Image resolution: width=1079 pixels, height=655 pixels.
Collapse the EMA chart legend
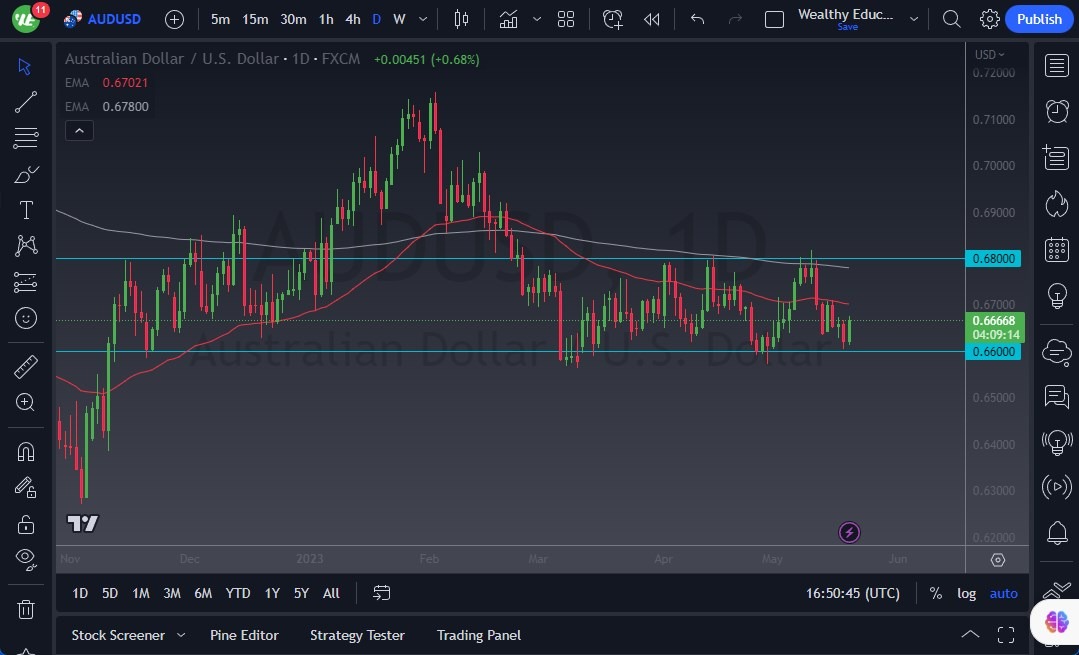(x=79, y=130)
